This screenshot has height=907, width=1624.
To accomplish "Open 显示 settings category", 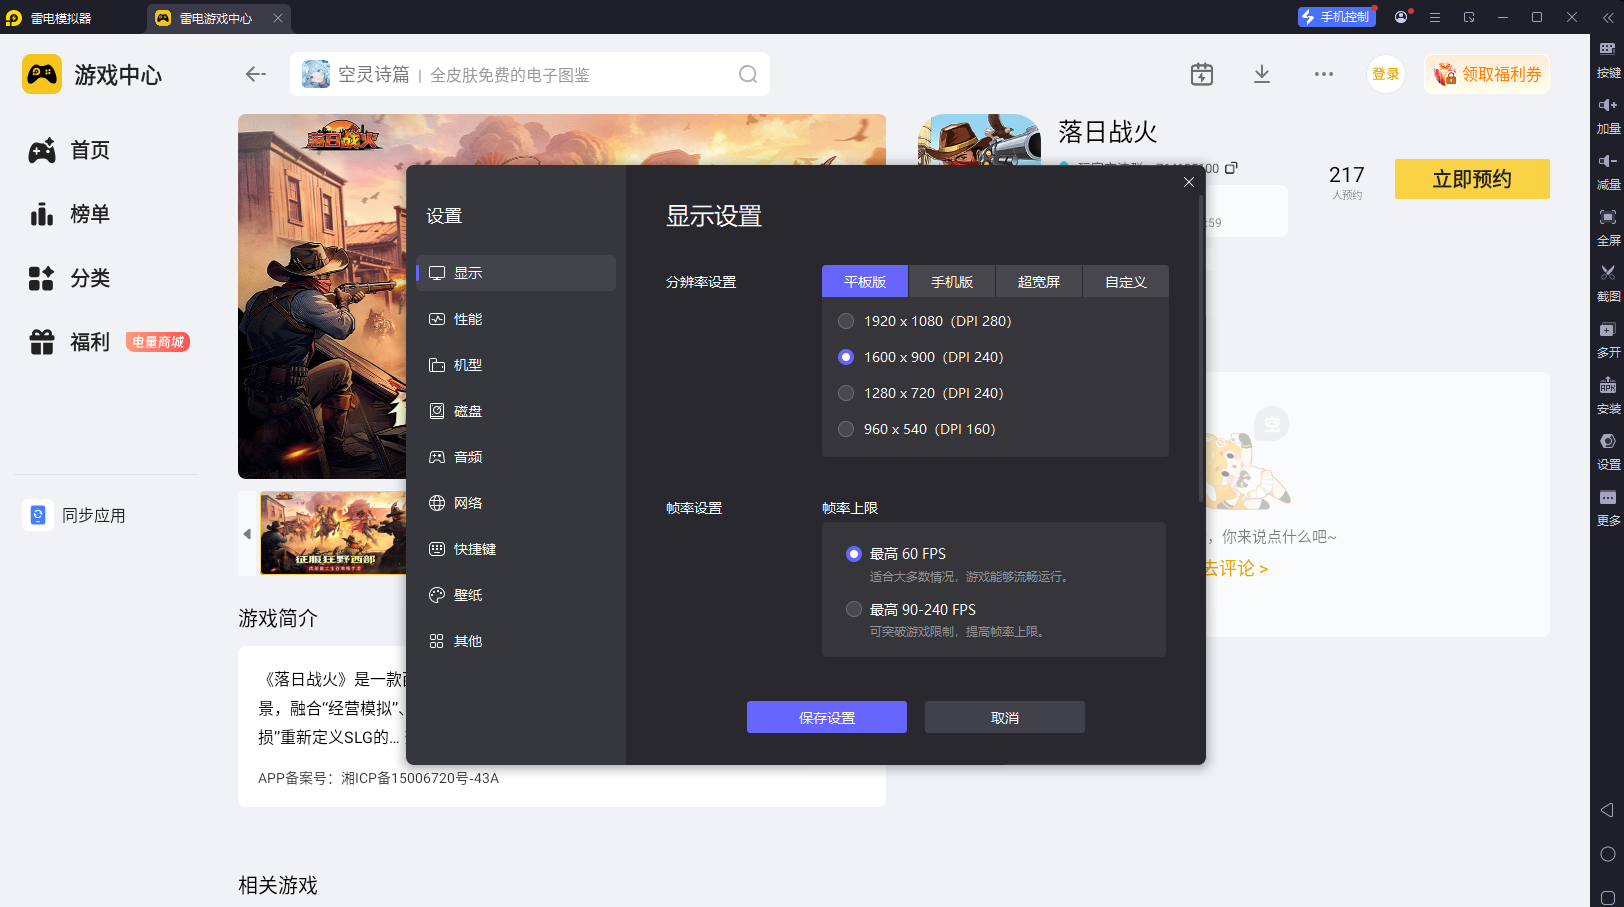I will coord(516,273).
